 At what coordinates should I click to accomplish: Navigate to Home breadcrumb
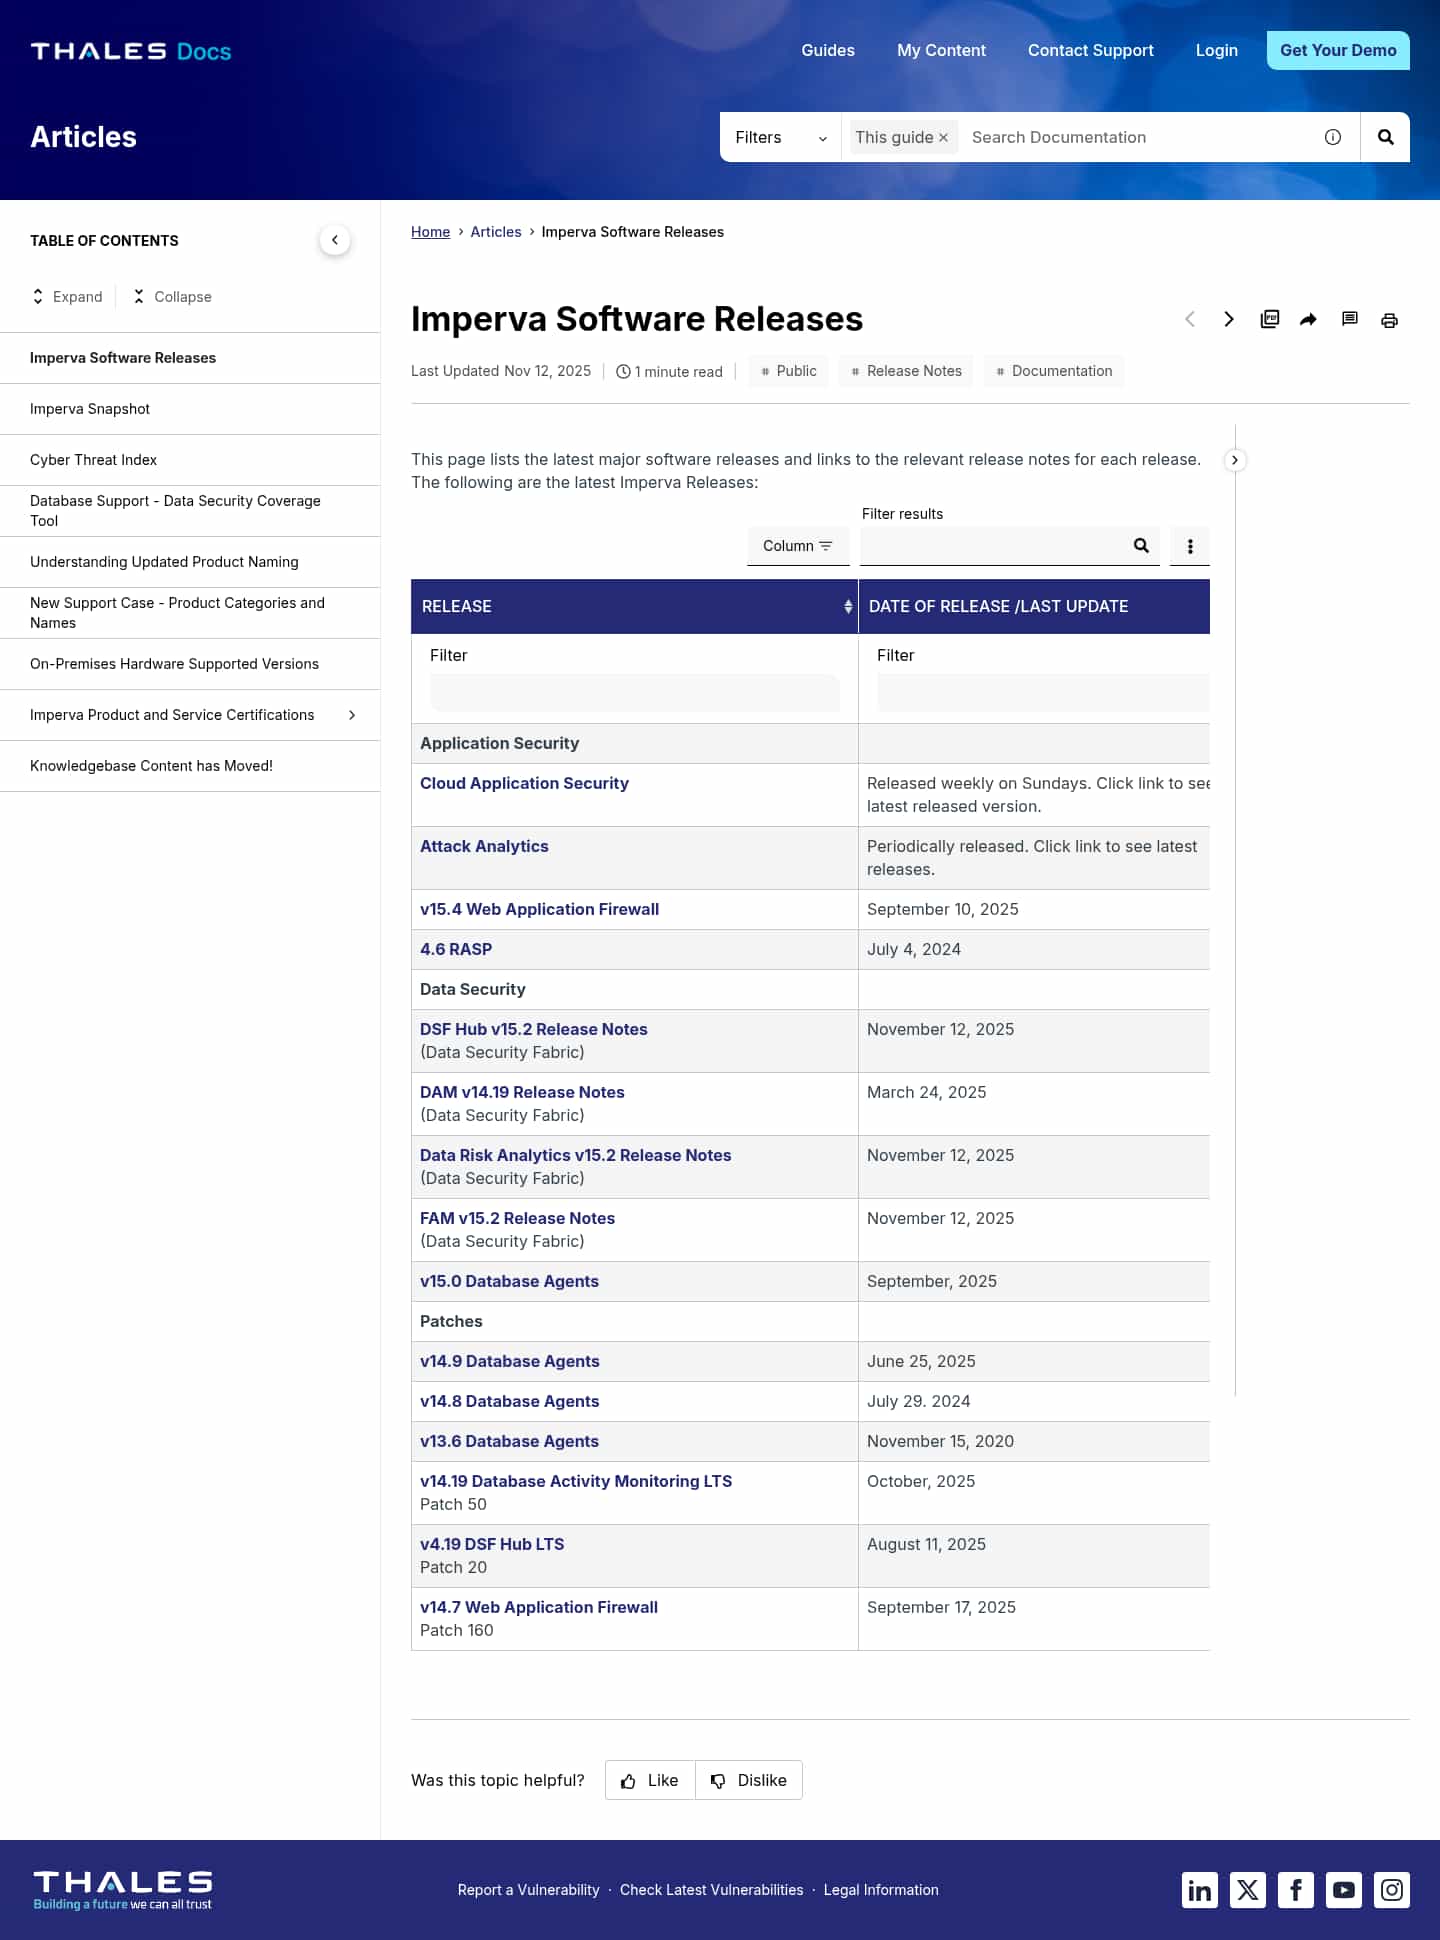click(430, 232)
